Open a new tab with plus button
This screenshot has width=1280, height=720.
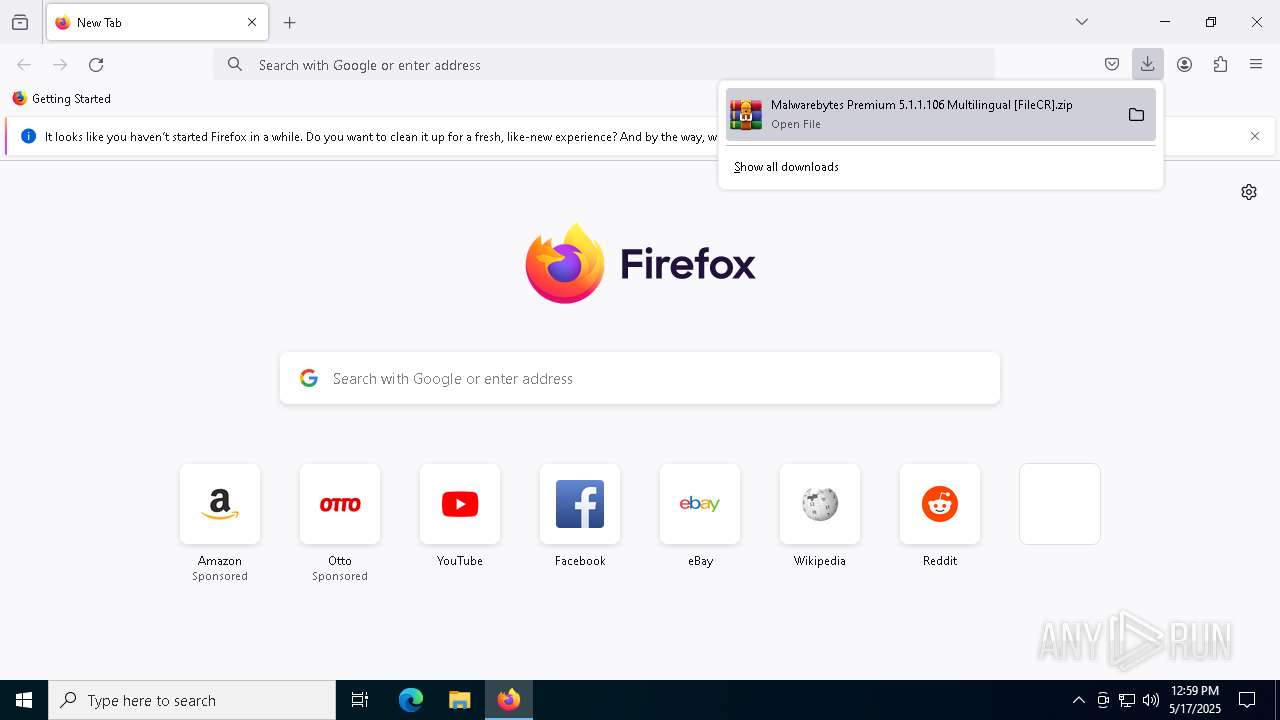tap(290, 22)
